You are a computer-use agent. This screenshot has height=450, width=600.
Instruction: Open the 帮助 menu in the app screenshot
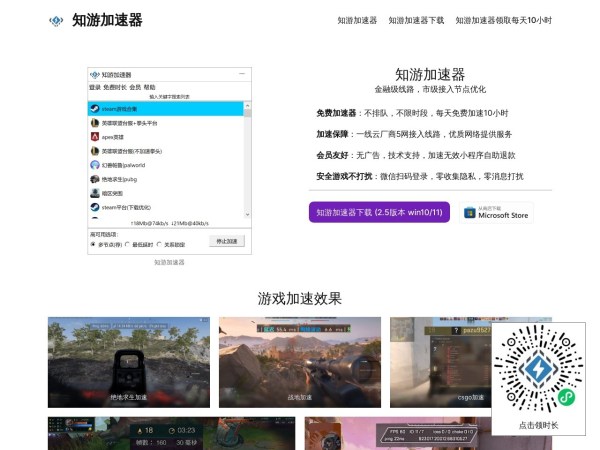[x=150, y=87]
